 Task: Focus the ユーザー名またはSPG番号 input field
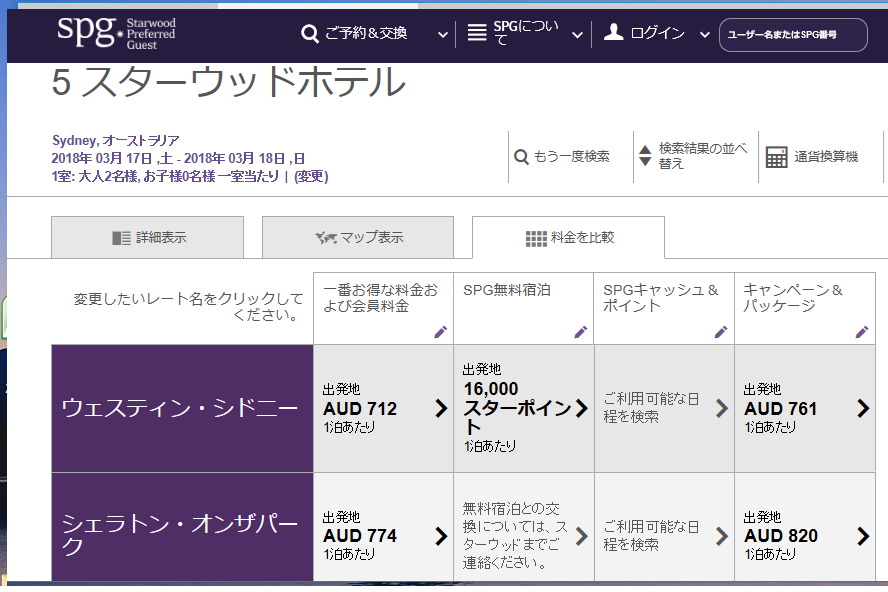793,35
